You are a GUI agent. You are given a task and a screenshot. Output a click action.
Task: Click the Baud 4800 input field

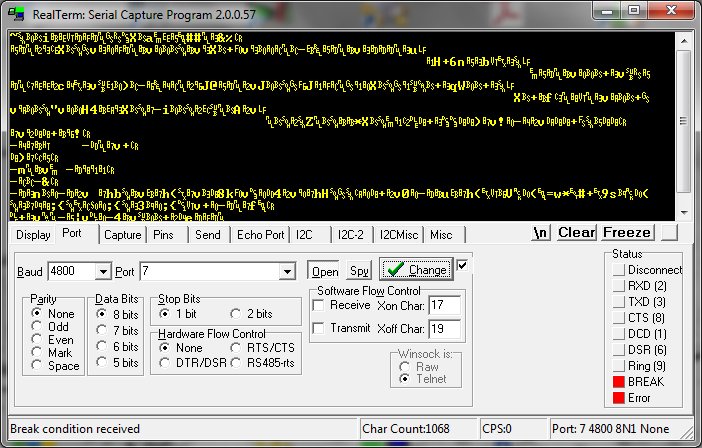pyautogui.click(x=72, y=271)
